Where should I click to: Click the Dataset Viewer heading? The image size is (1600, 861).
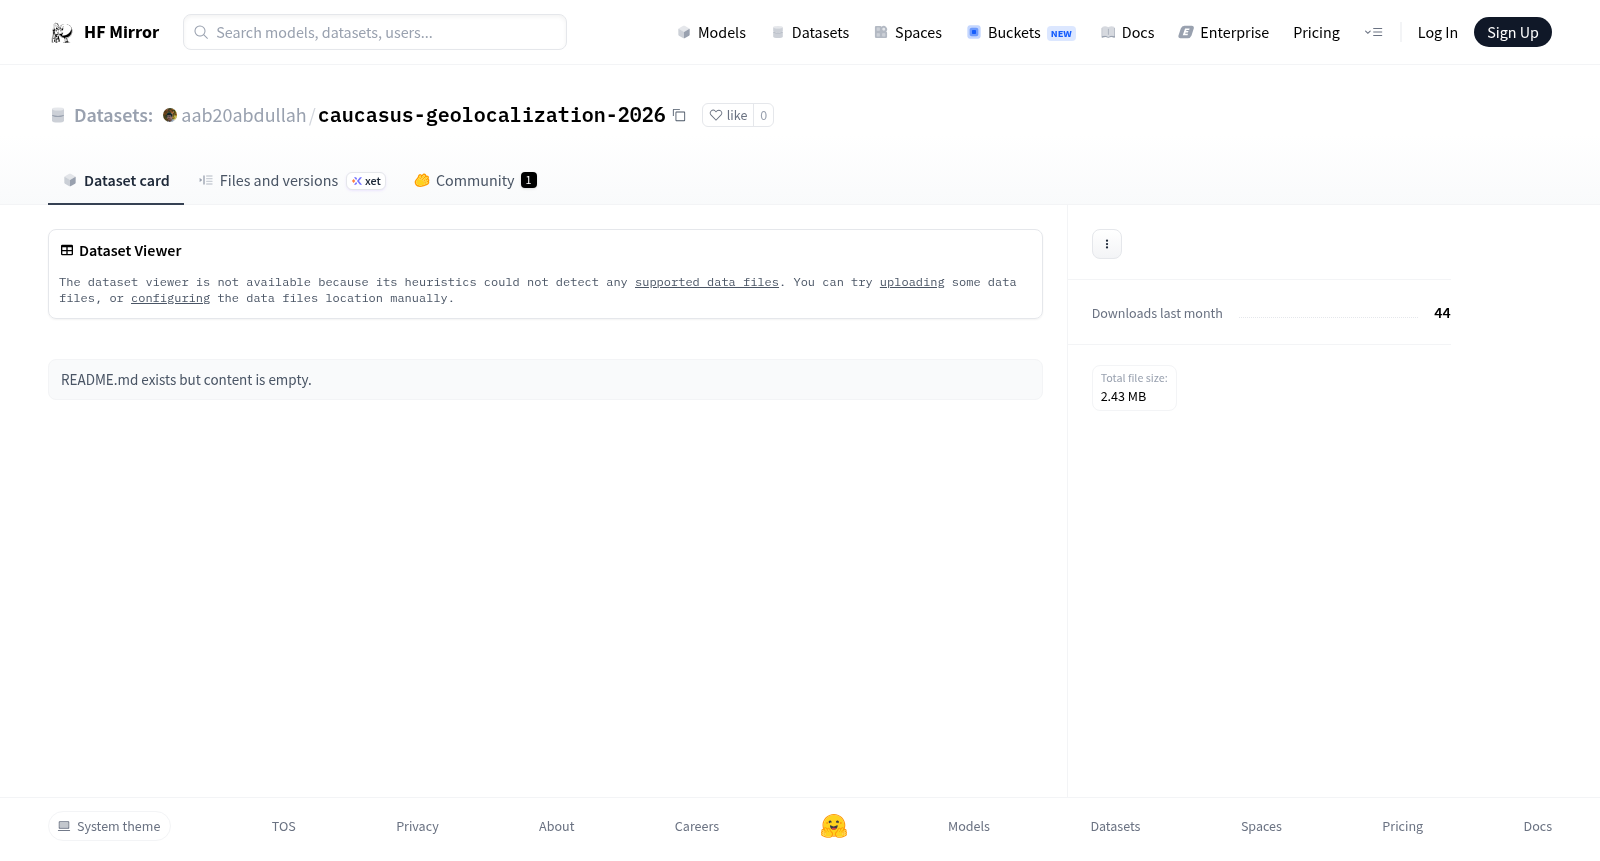(x=130, y=250)
